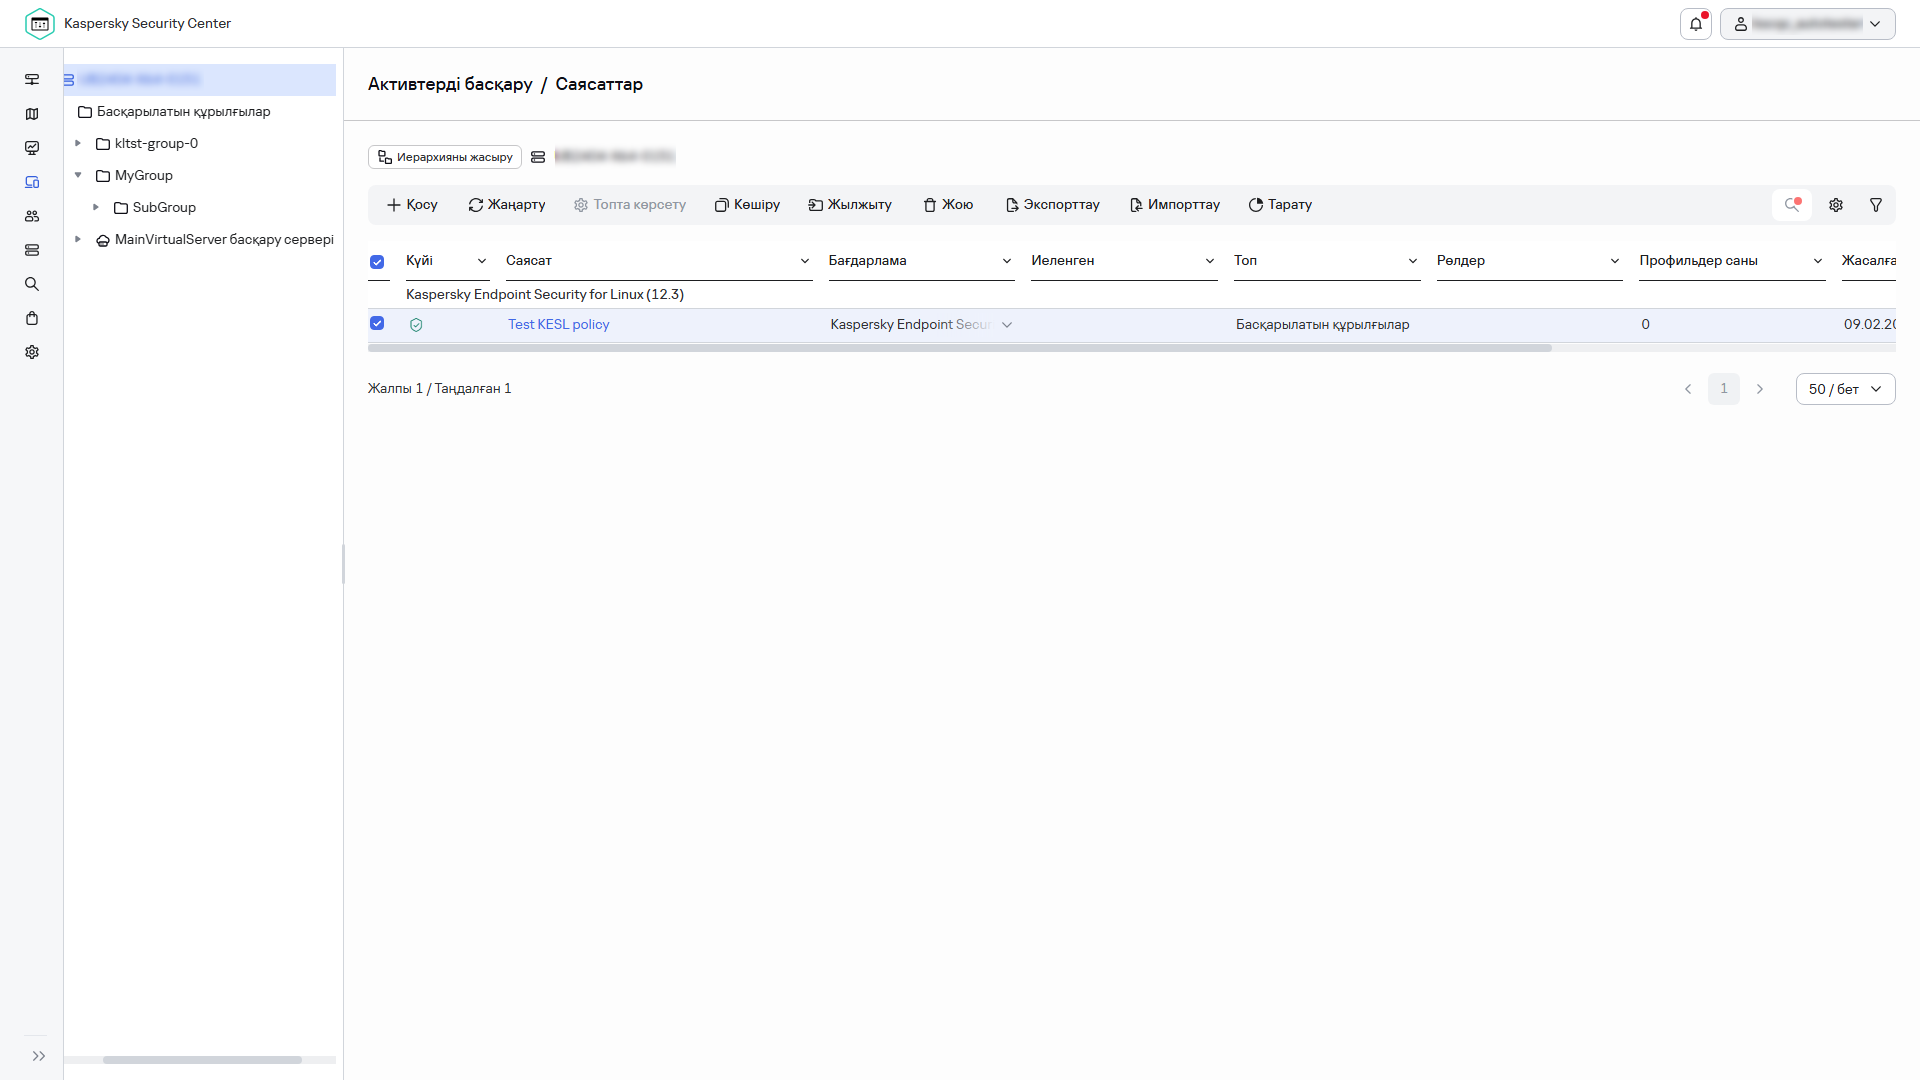Screen dimensions: 1920x1080
Task: Click the table settings gear icon
Action: point(1836,205)
